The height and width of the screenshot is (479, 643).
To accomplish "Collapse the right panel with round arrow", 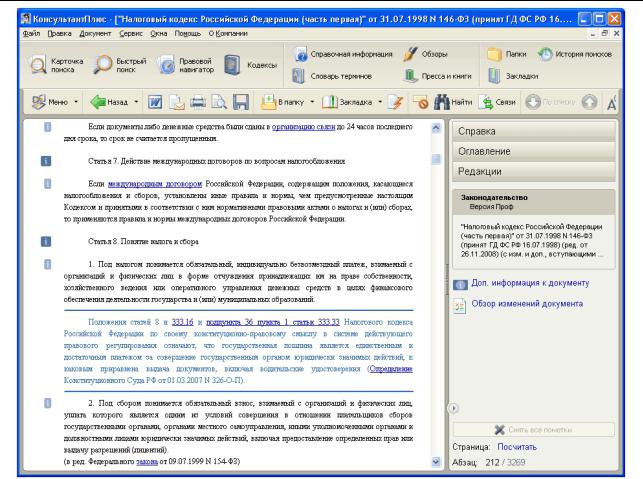I will 453,408.
